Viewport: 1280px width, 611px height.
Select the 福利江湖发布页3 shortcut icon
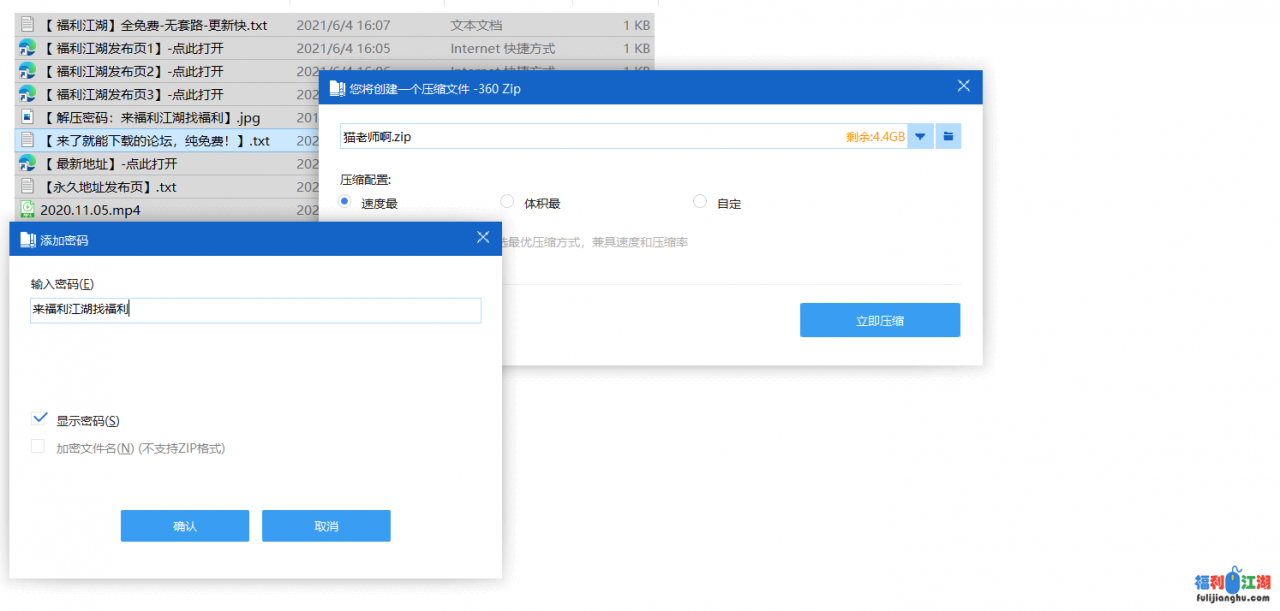[x=28, y=94]
